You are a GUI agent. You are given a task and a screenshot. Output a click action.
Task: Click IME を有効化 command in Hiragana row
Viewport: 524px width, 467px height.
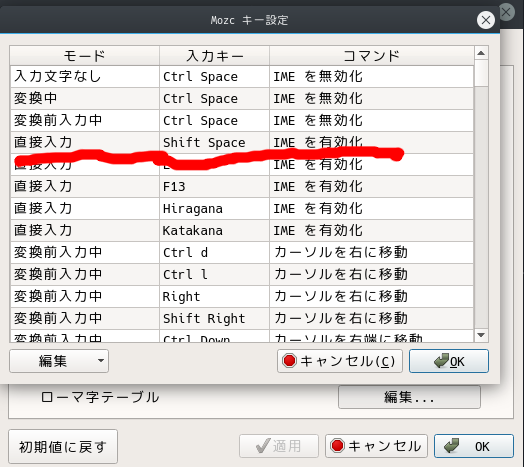[372, 209]
